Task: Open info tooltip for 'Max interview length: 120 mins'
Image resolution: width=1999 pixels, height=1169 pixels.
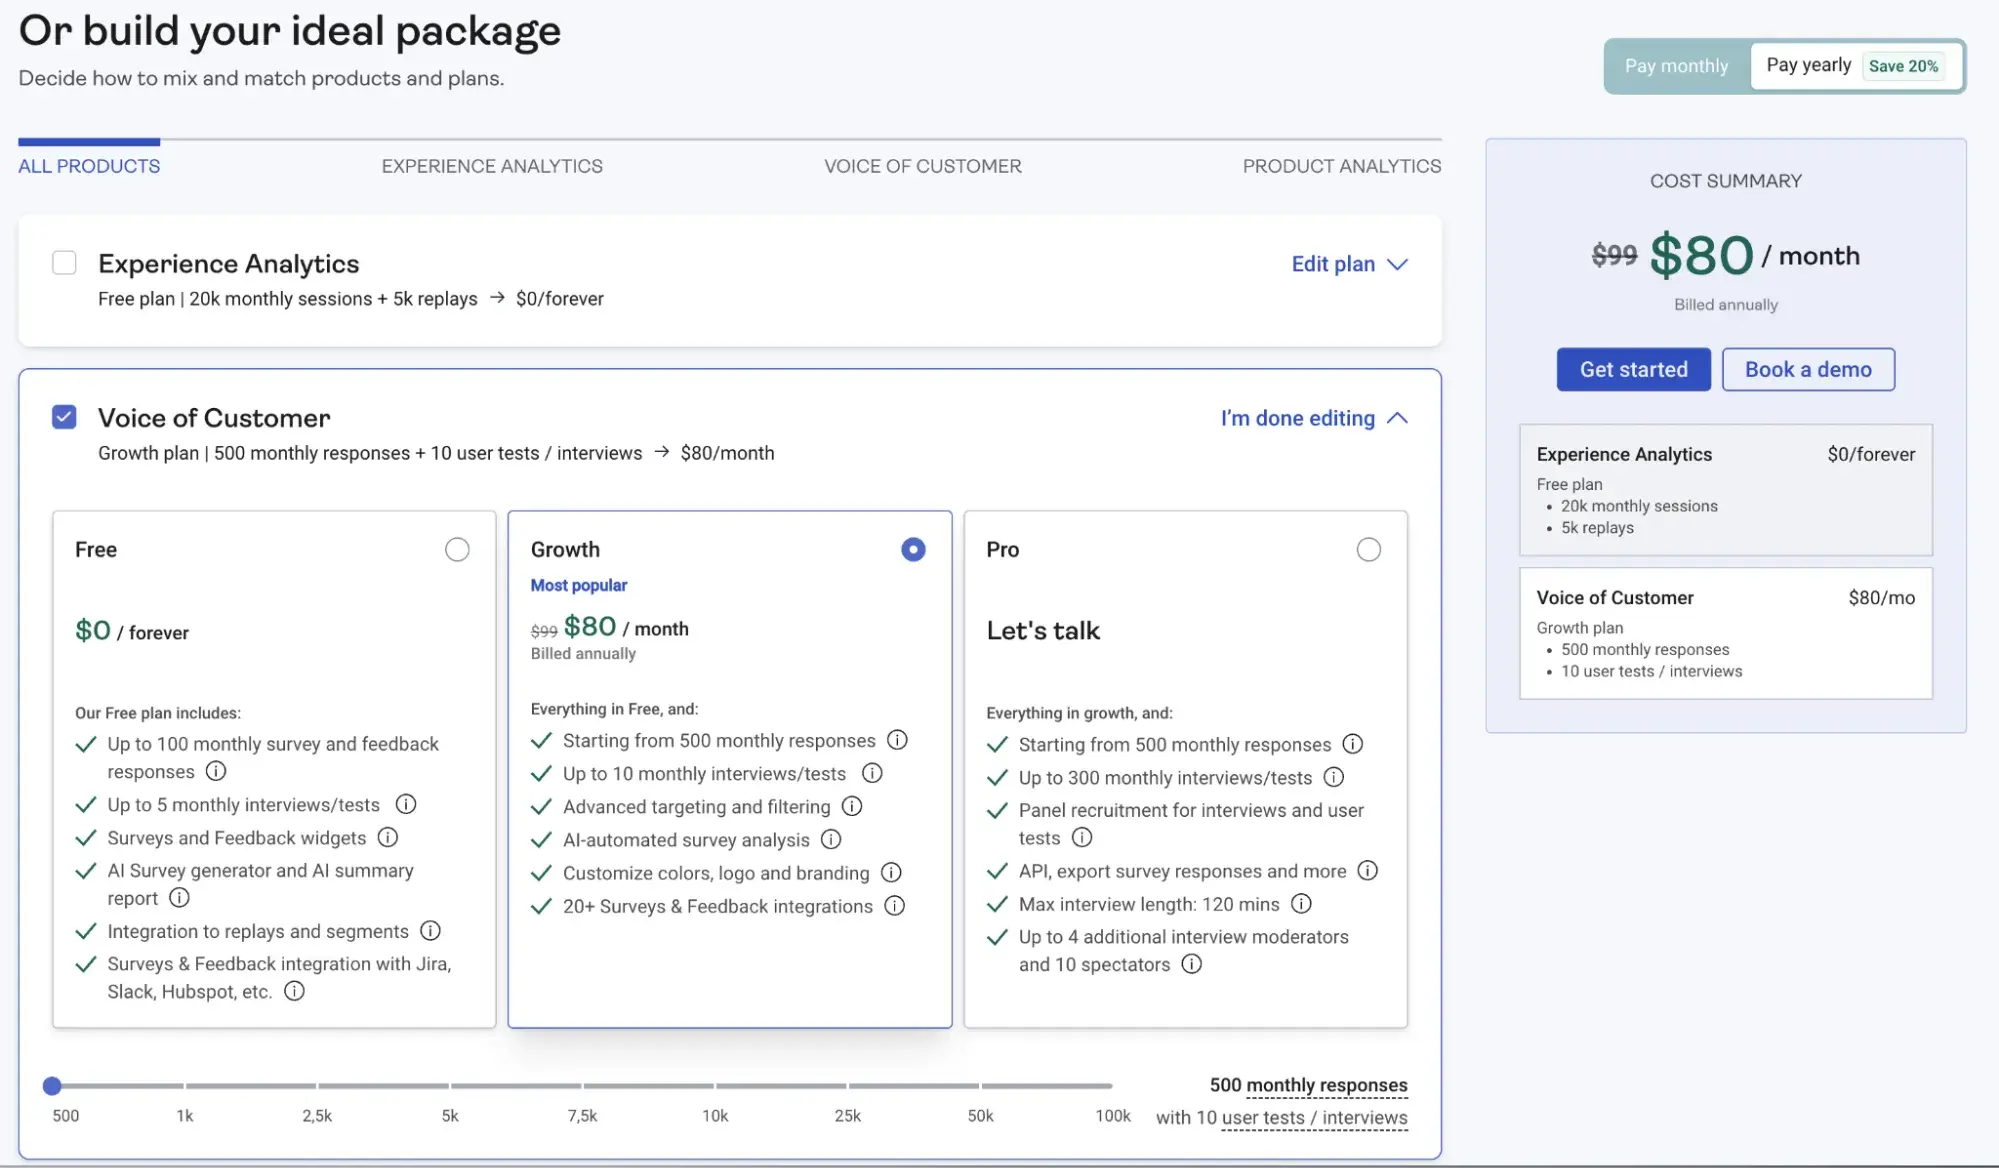Action: coord(1301,903)
